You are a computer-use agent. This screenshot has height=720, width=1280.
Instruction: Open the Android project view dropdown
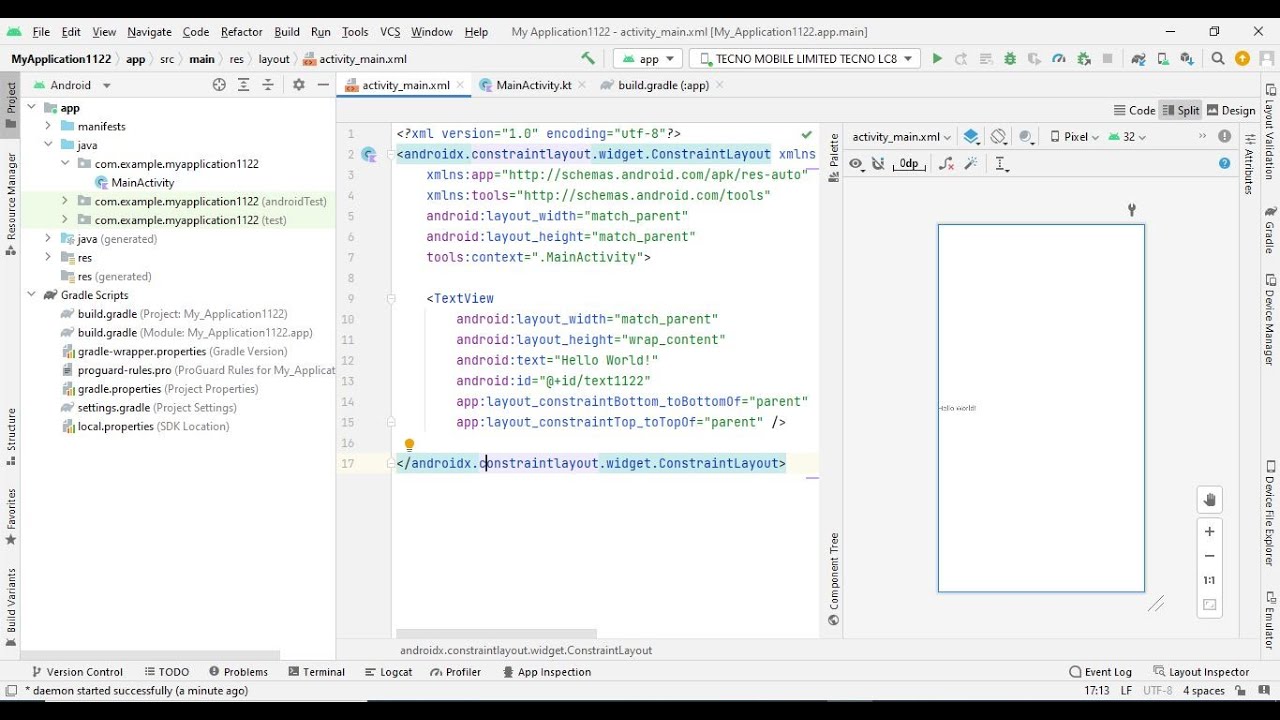click(x=72, y=85)
